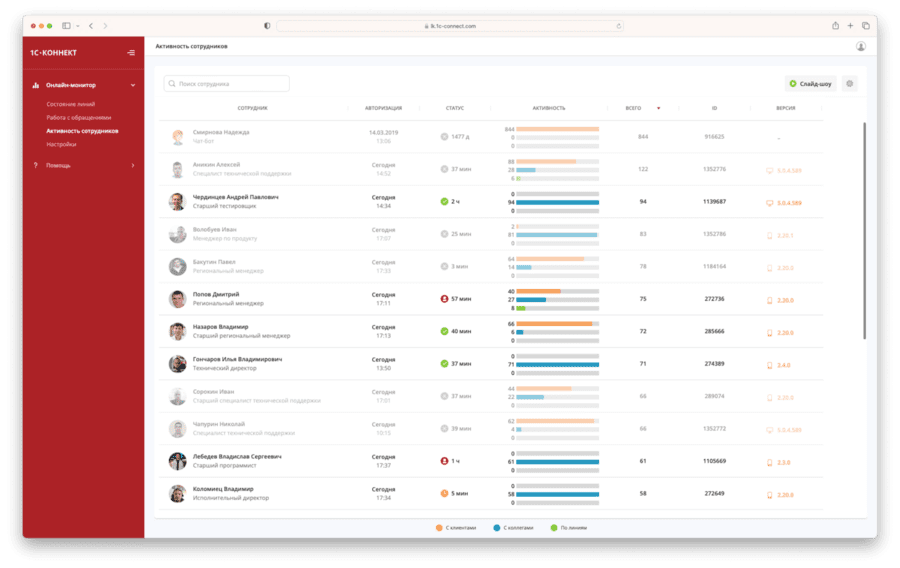
Task: Open the browser share icon
Action: [835, 26]
